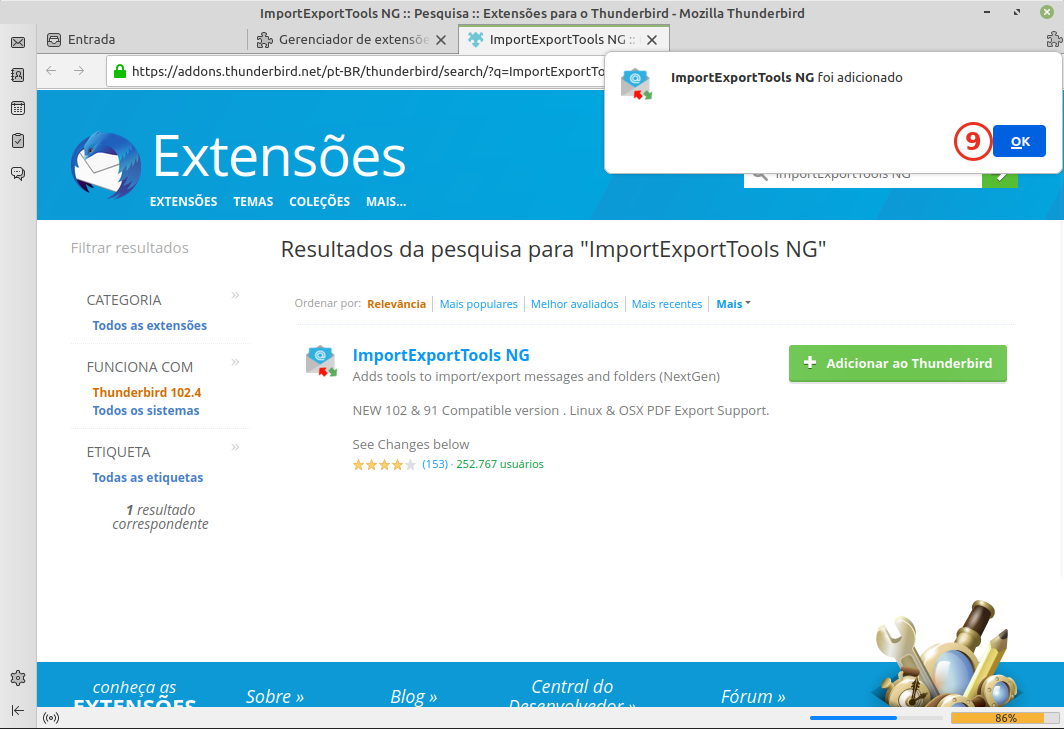
Task: Open Settings via the gear icon
Action: click(x=18, y=677)
